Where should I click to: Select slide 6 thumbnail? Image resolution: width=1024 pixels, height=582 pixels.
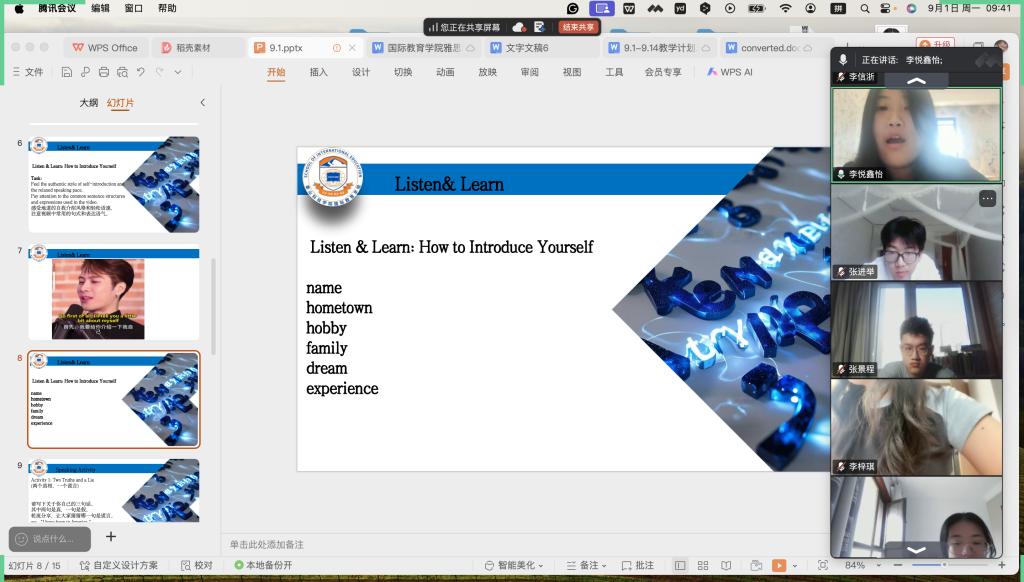click(x=114, y=184)
